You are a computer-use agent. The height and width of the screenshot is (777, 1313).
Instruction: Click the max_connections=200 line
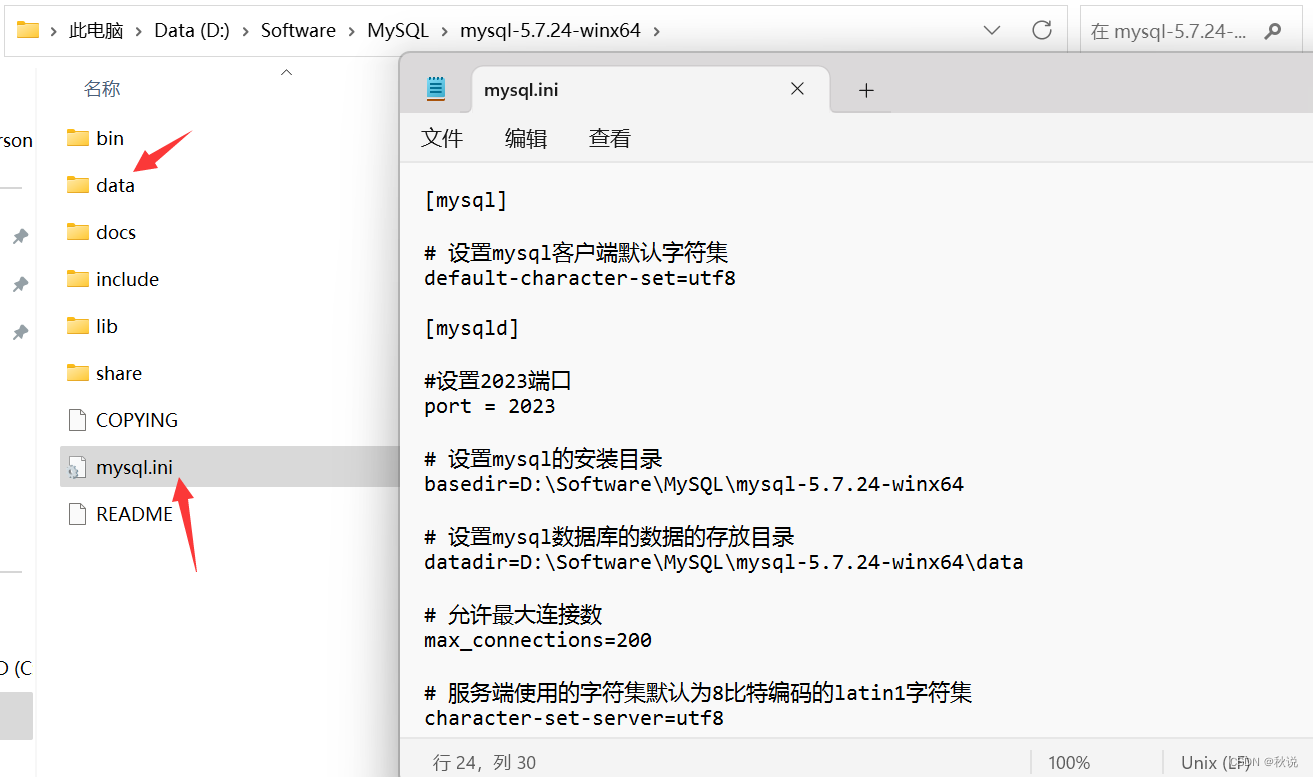pyautogui.click(x=538, y=640)
